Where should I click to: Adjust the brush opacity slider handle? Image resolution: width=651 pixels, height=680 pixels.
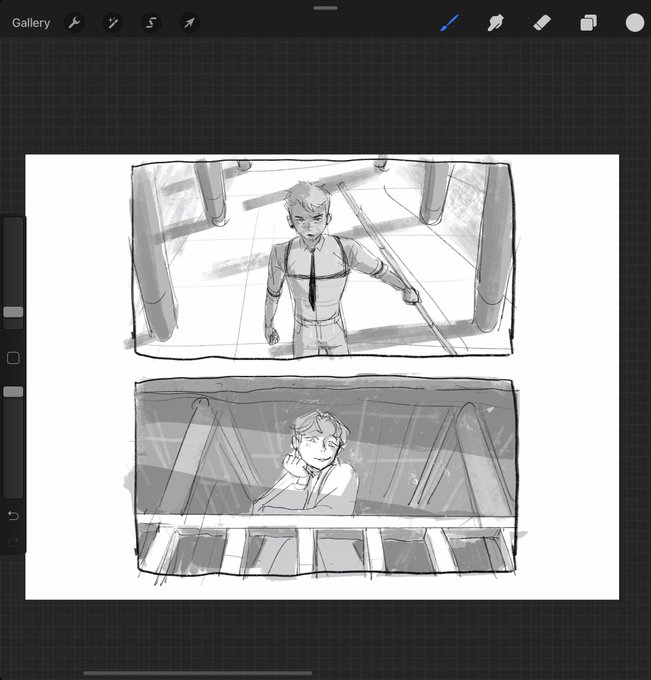click(13, 392)
